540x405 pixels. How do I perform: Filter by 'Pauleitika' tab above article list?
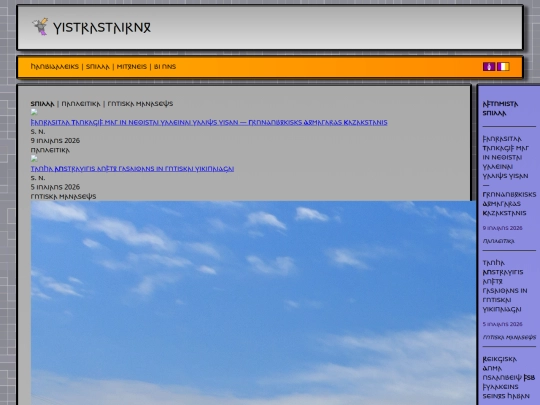(x=81, y=104)
